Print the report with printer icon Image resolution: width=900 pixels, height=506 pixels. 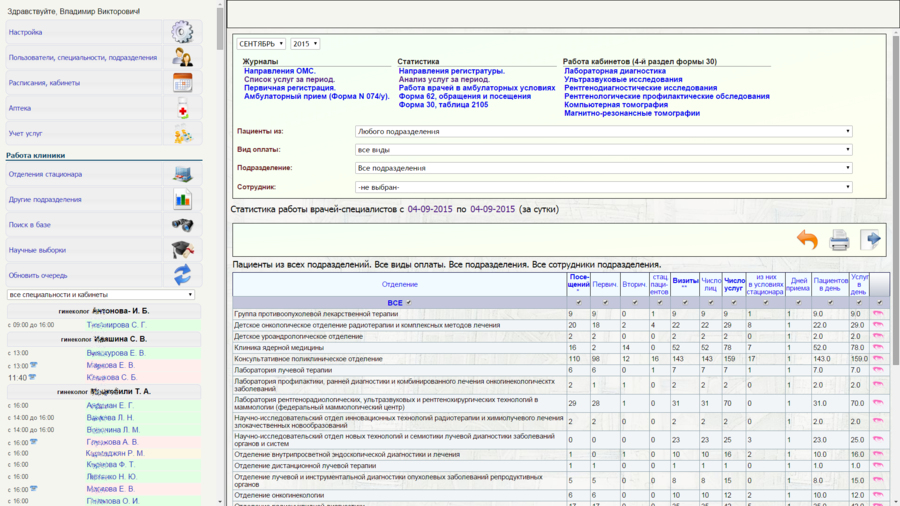[839, 240]
